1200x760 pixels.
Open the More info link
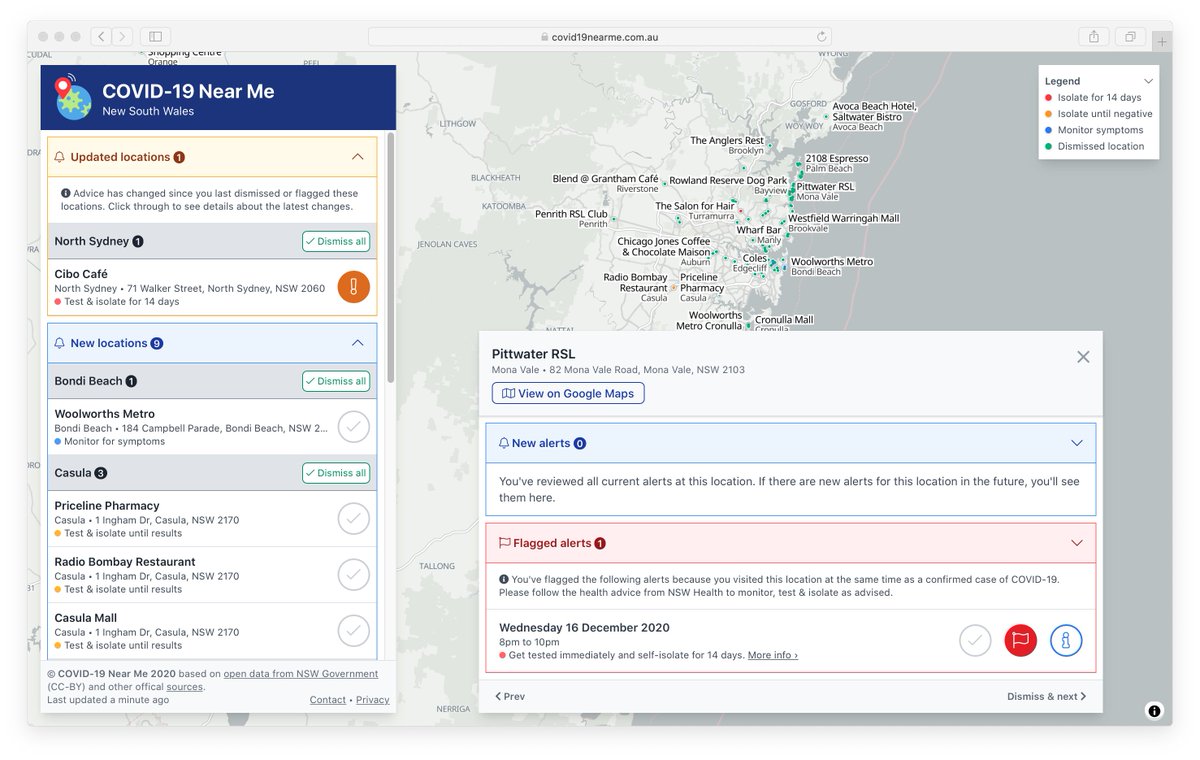[772, 655]
